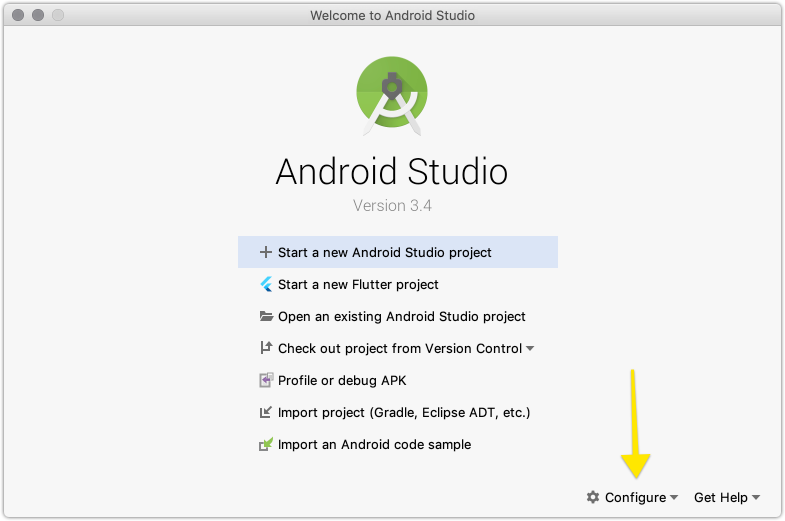Click the Version 3.4 text
Screen dimensions: 785x521
(x=392, y=205)
